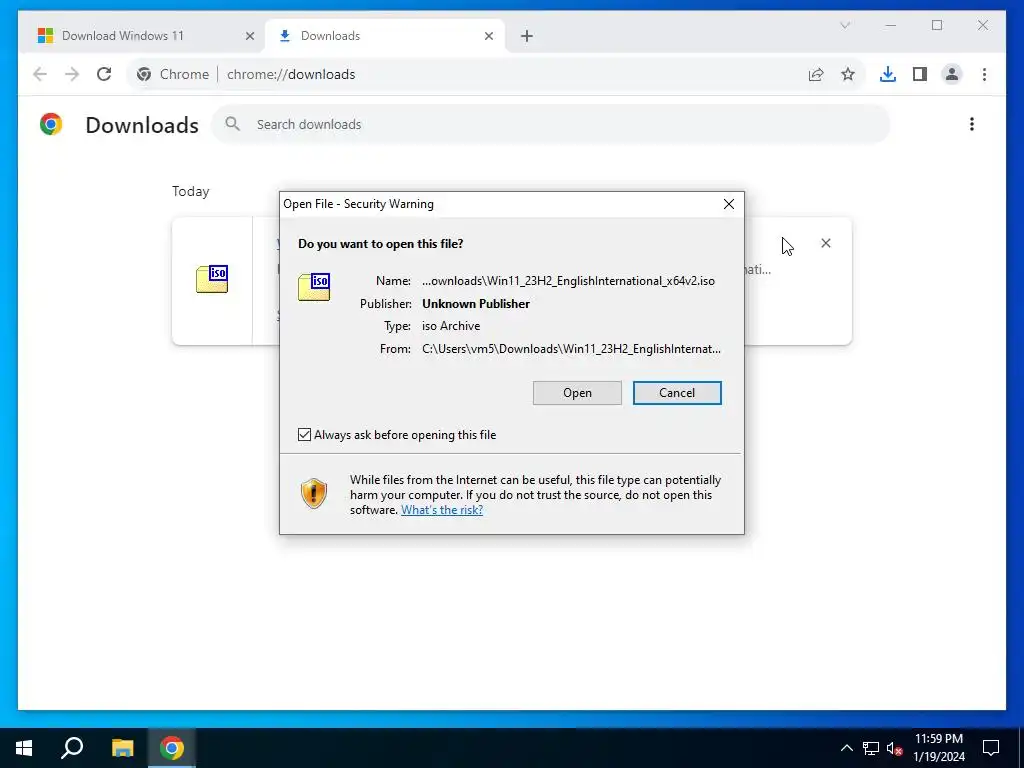Click the yellow warning shield icon

(x=313, y=493)
